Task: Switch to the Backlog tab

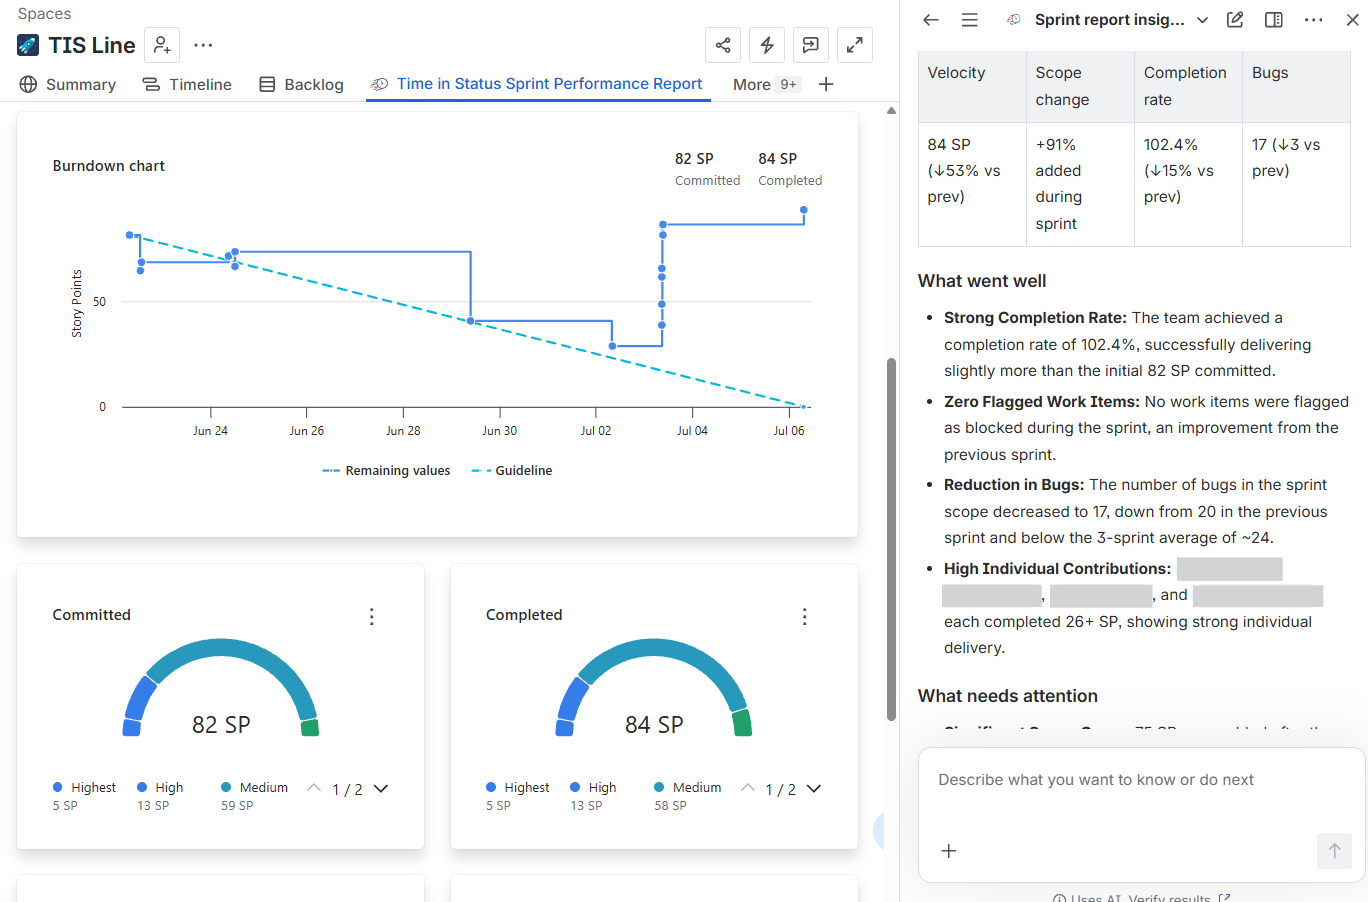Action: [301, 85]
